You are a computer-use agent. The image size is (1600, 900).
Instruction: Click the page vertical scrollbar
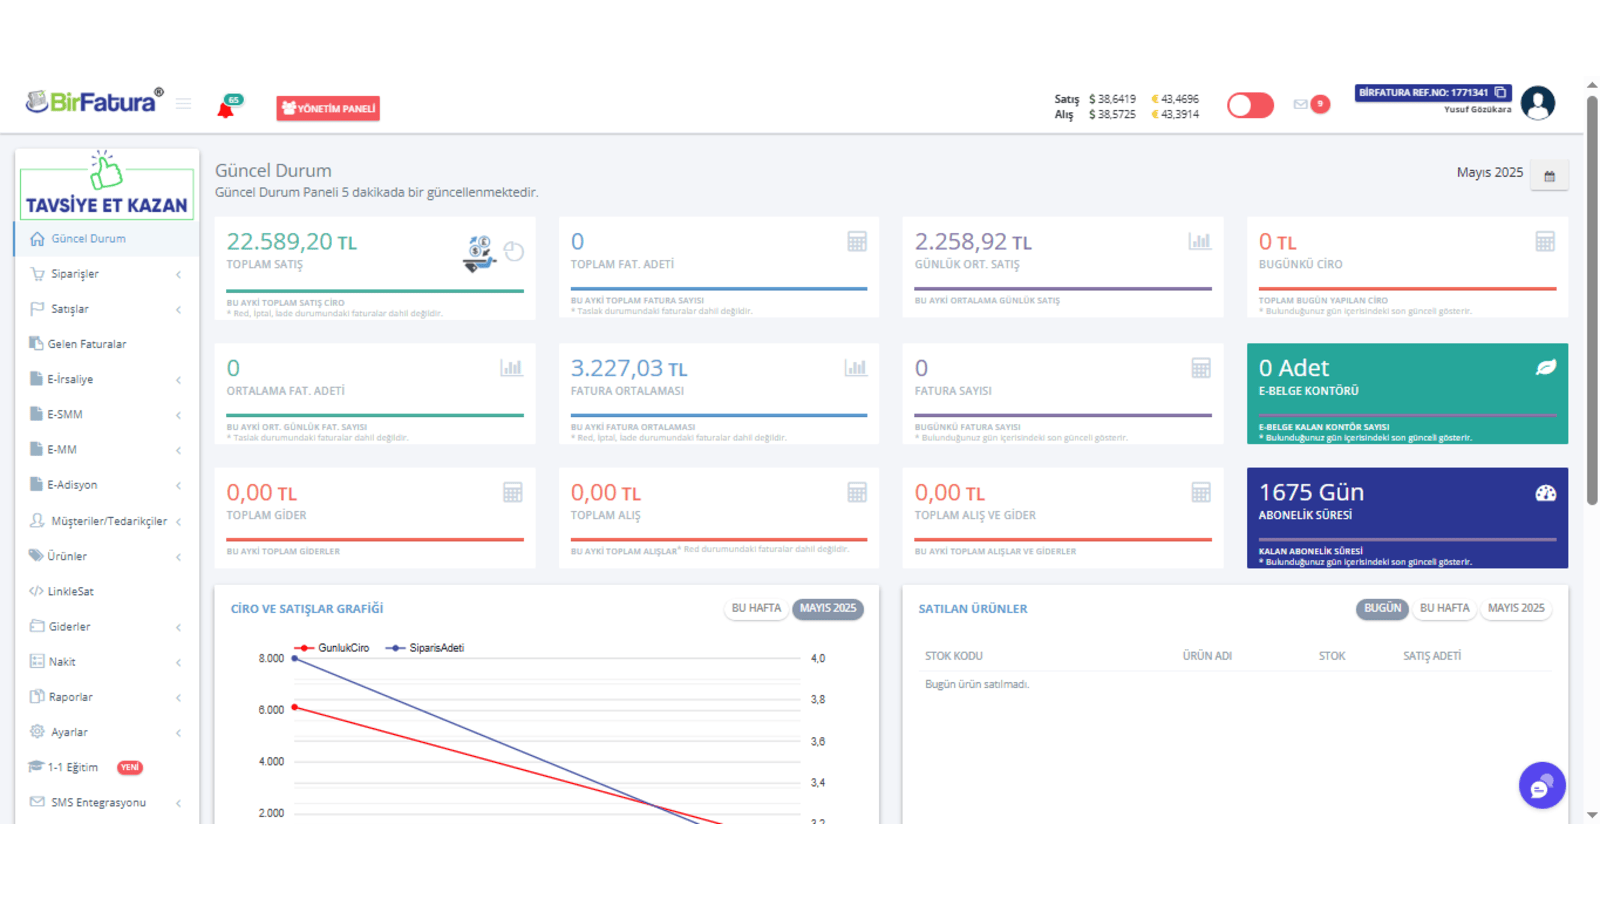pyautogui.click(x=1592, y=300)
